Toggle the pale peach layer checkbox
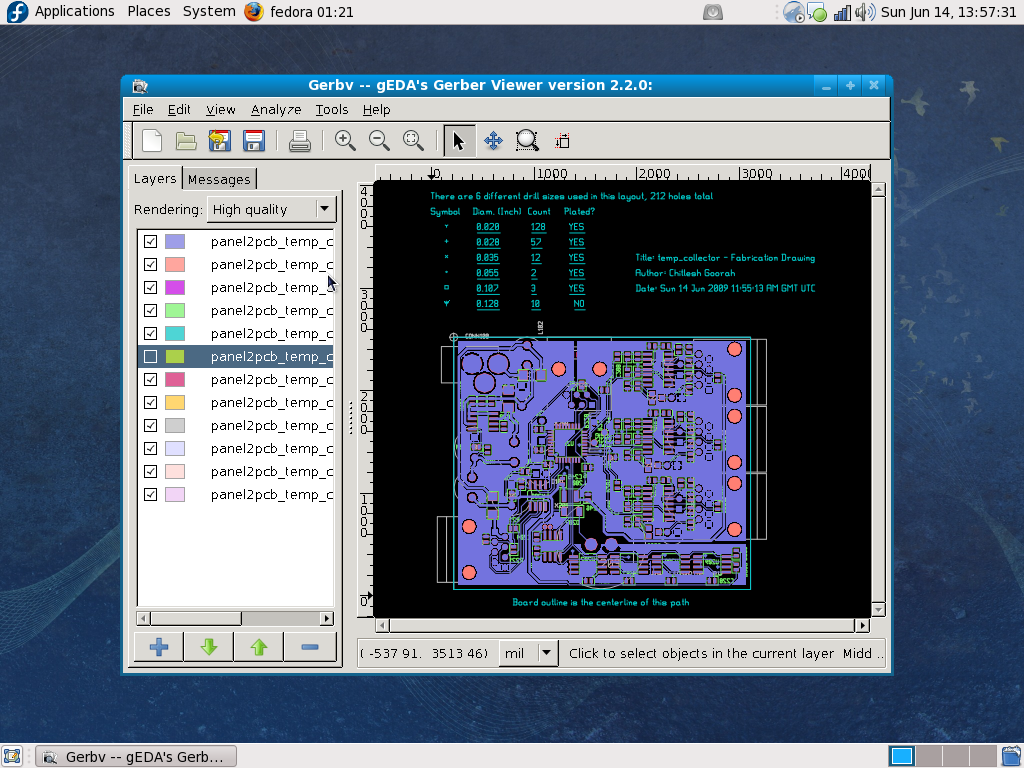The width and height of the screenshot is (1024, 768). point(150,472)
